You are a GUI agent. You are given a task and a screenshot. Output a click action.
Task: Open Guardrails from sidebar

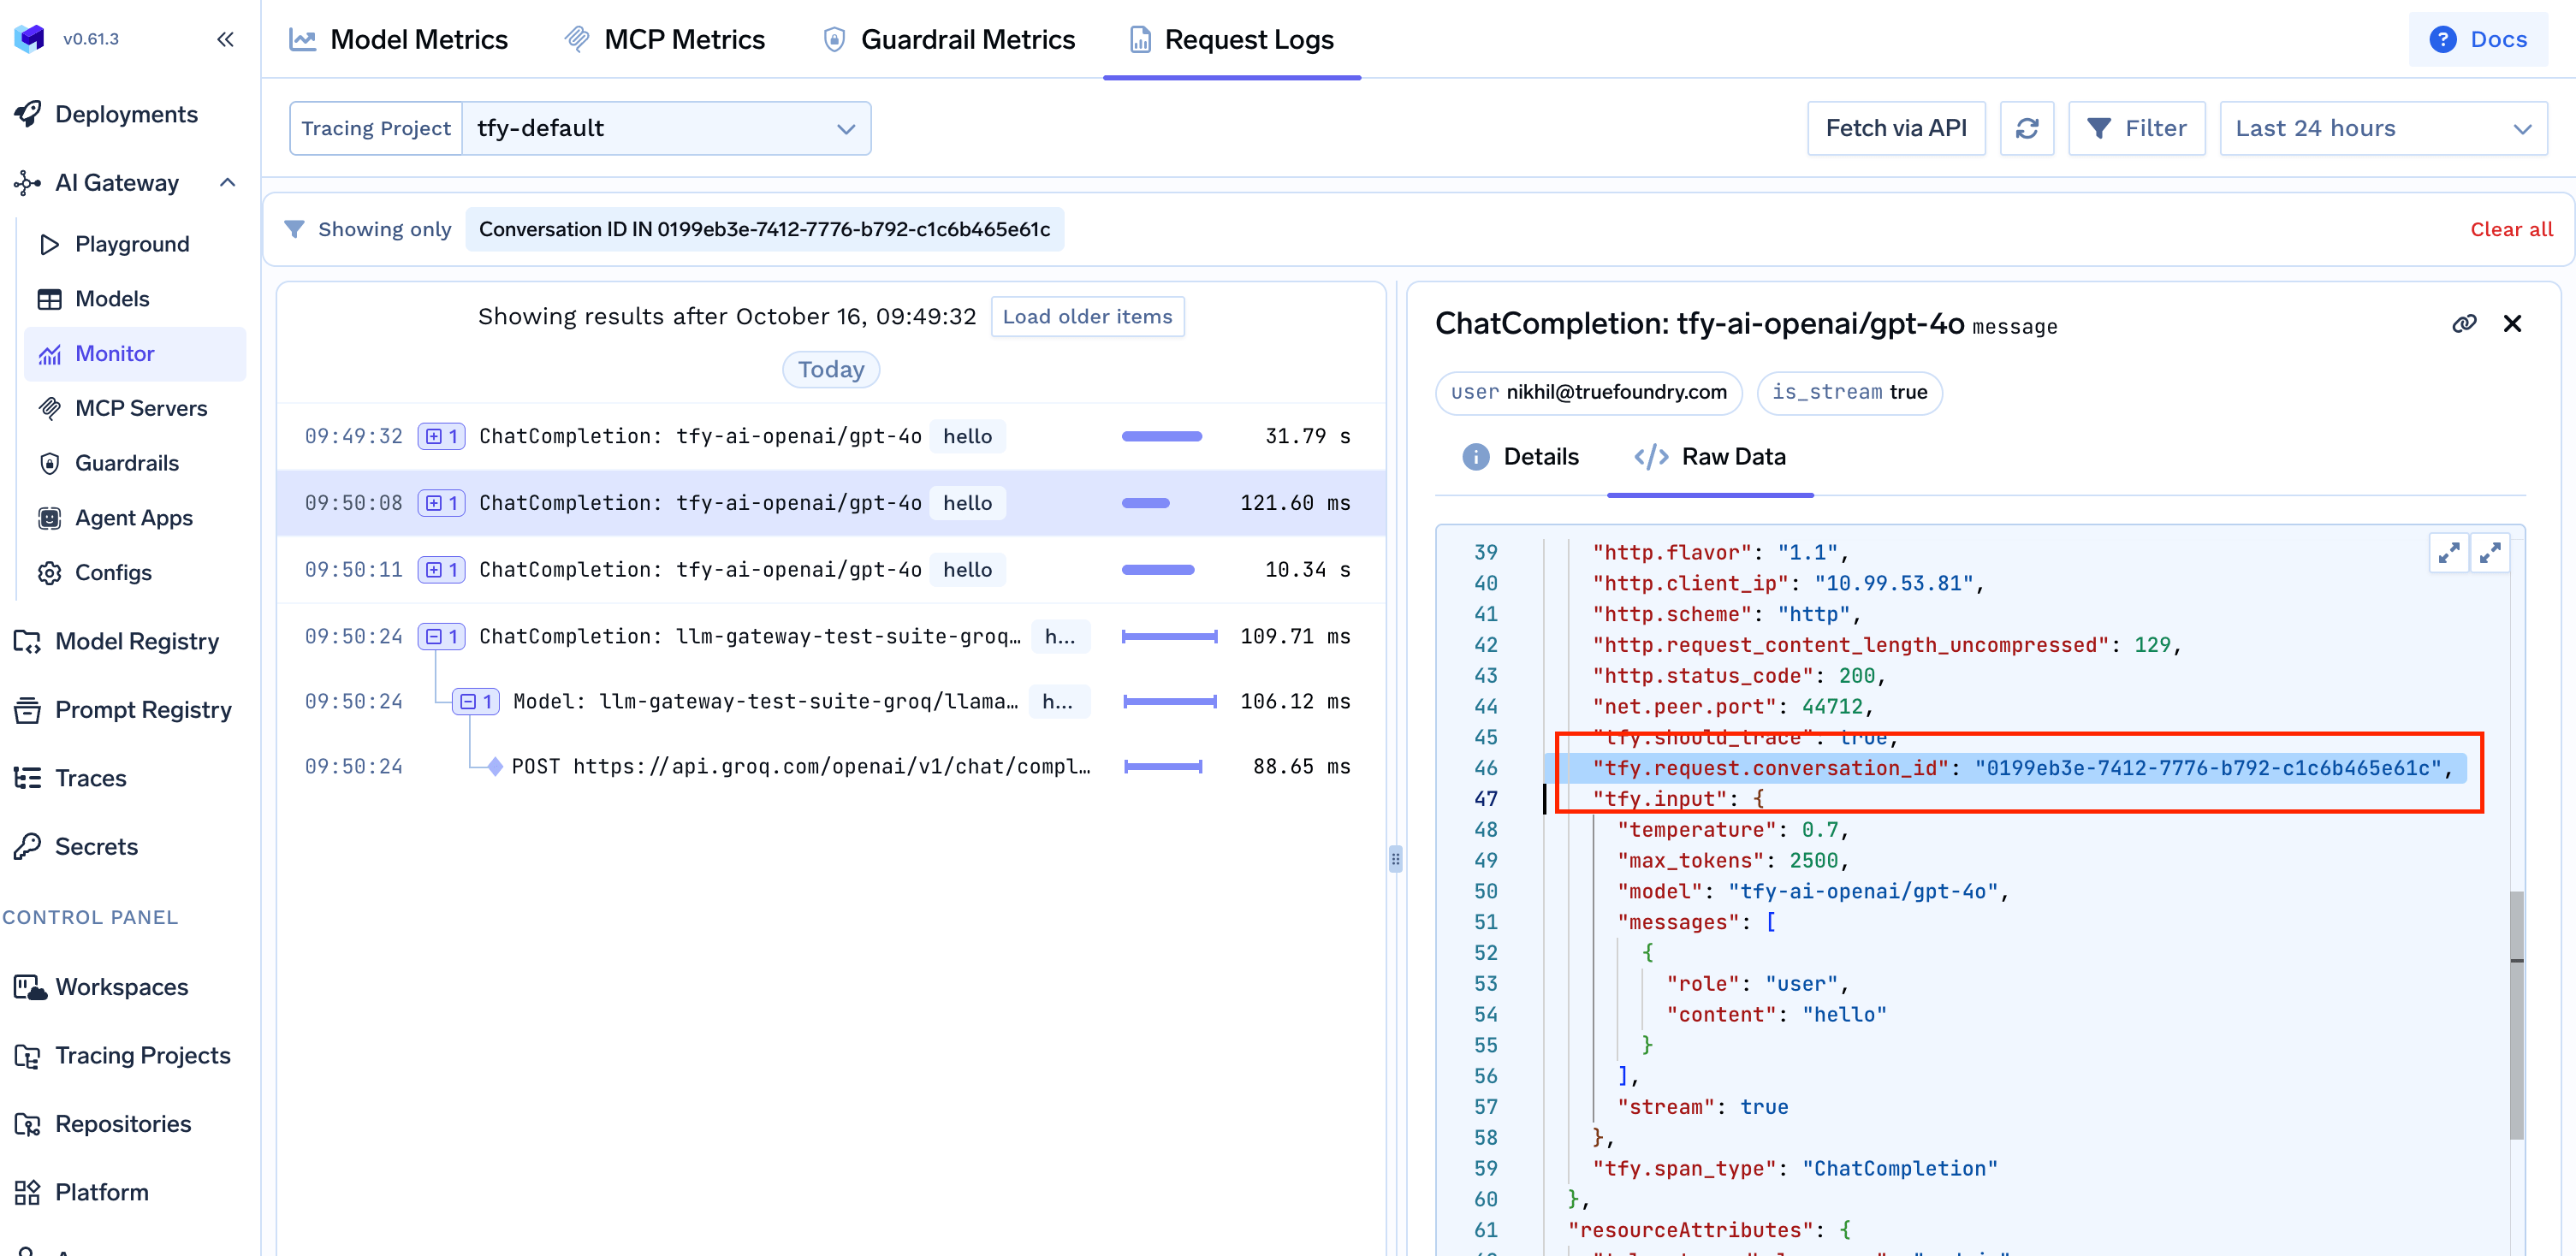tap(126, 463)
